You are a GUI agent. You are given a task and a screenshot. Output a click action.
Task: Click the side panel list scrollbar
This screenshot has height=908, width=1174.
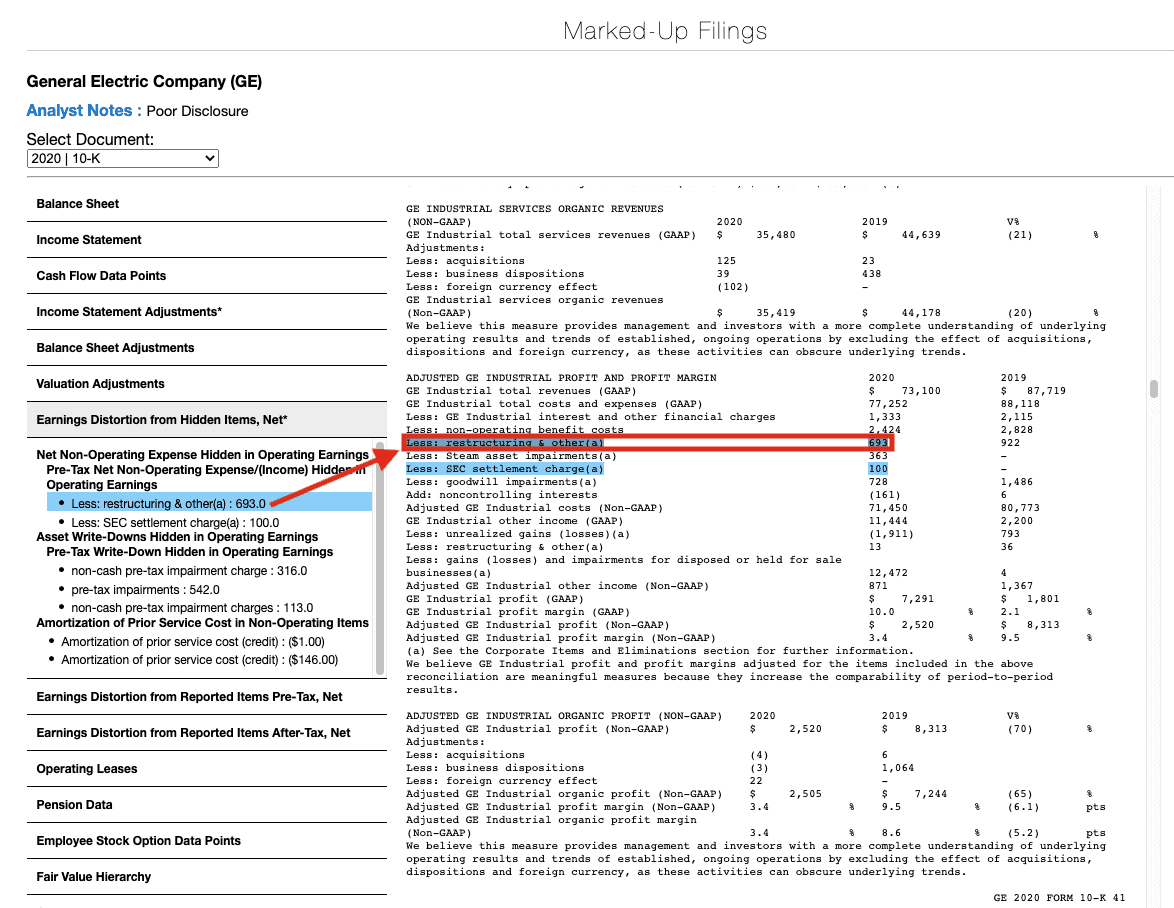[380, 558]
